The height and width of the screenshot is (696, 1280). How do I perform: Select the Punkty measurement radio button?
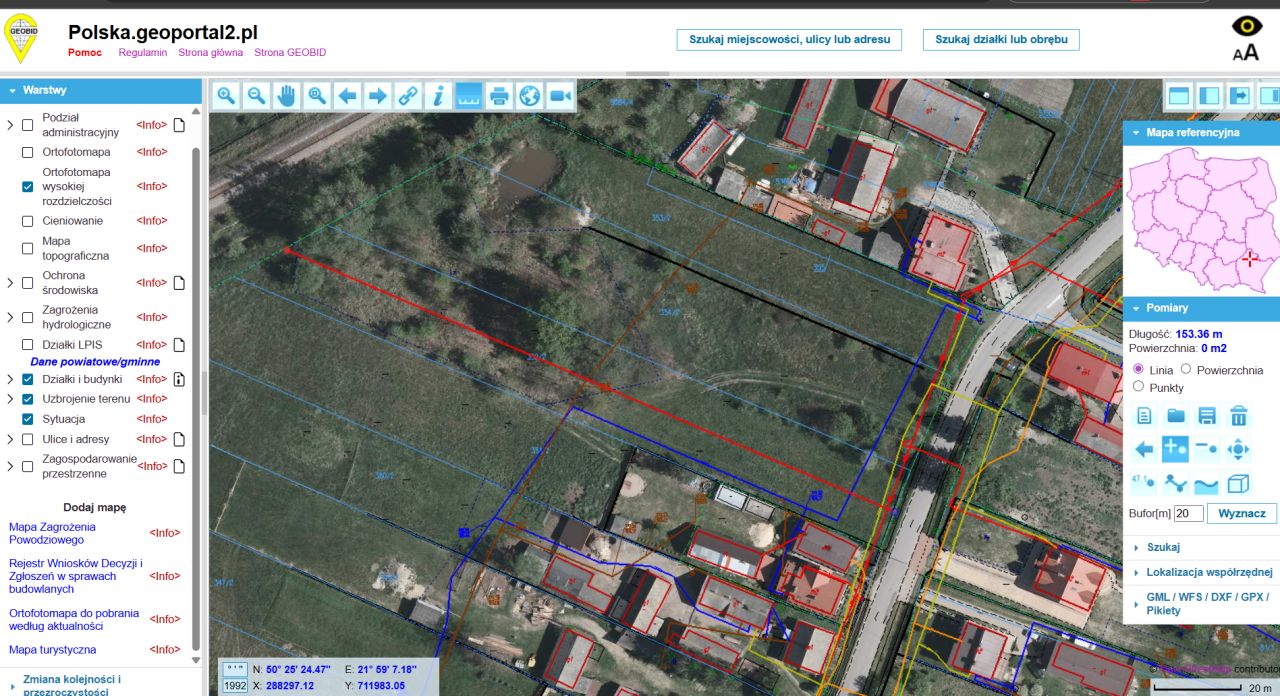coord(1138,387)
